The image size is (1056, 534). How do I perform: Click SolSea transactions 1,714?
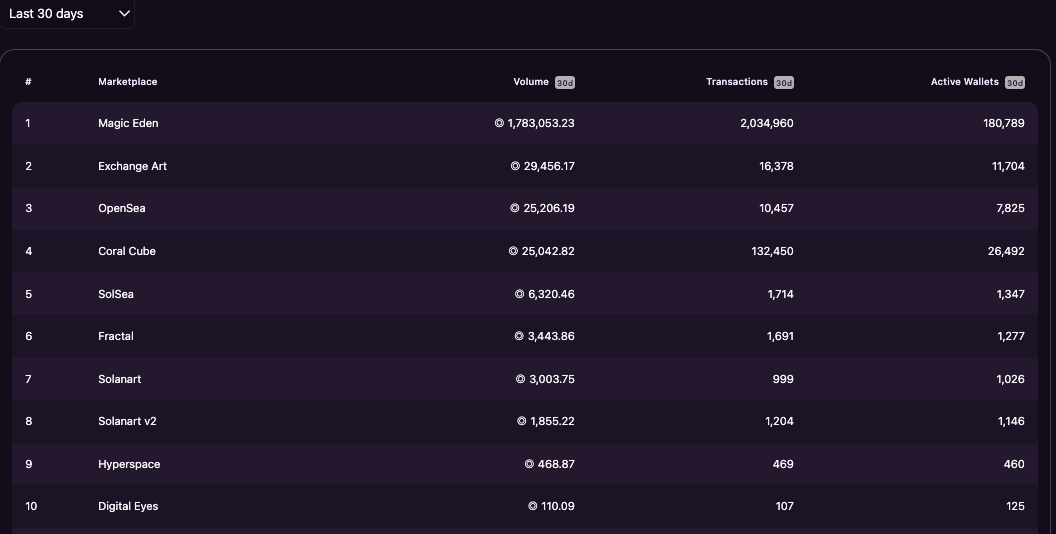coord(781,294)
